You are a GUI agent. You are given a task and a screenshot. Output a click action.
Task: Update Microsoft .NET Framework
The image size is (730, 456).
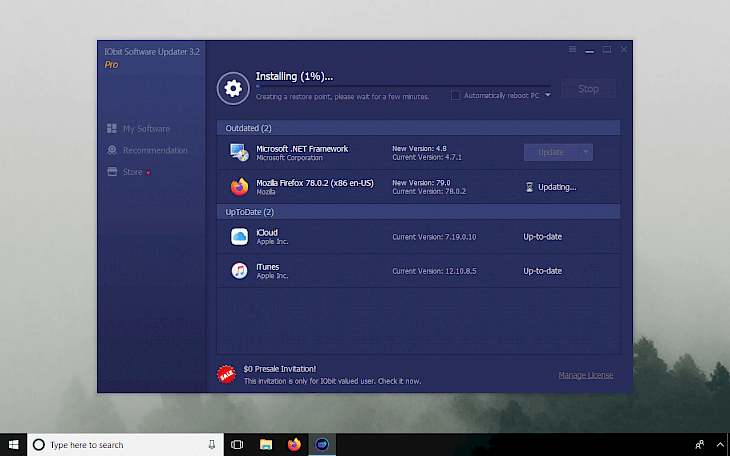tap(551, 152)
